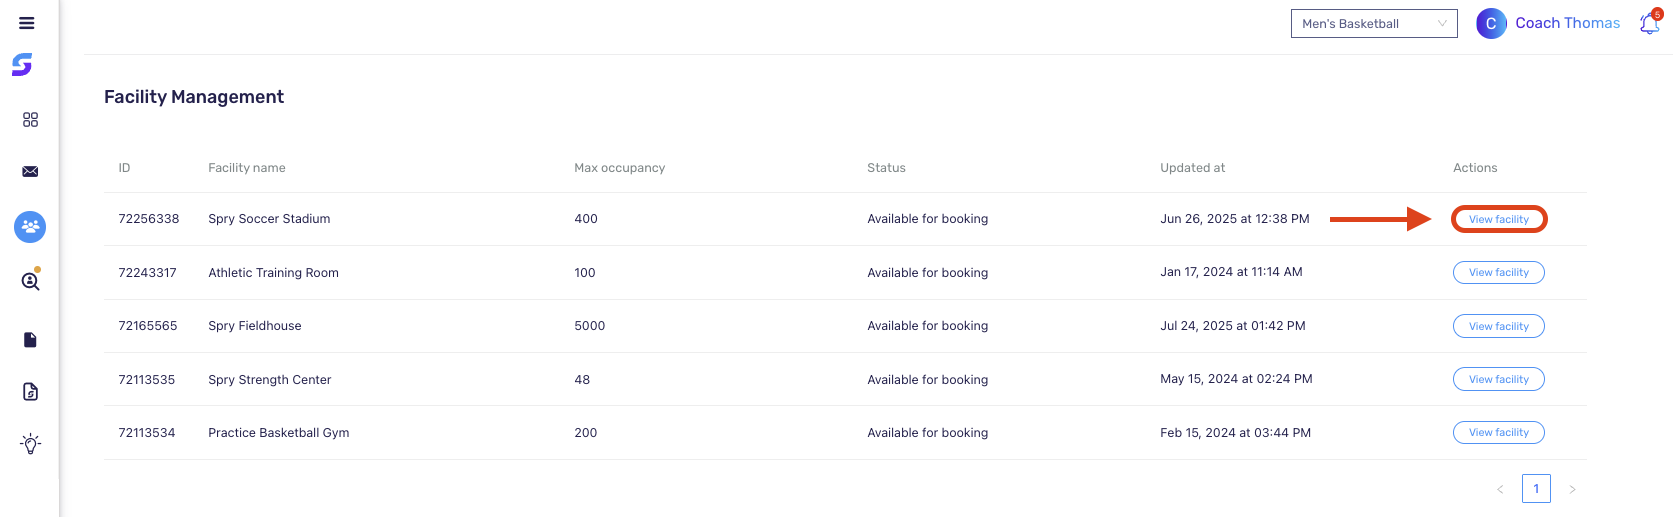The height and width of the screenshot is (517, 1673).
Task: View facility for Practice Basketball Gym
Action: (x=1499, y=433)
